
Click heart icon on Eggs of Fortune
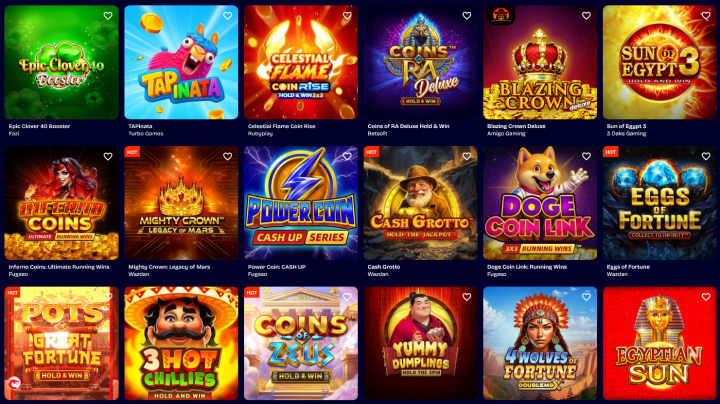pos(706,157)
